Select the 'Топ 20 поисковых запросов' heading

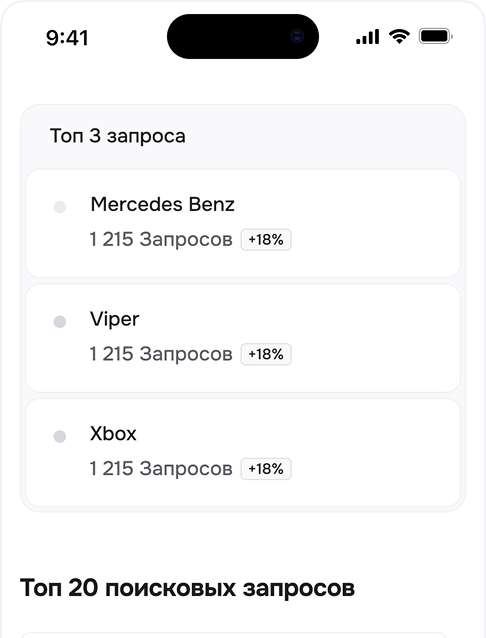point(187,588)
